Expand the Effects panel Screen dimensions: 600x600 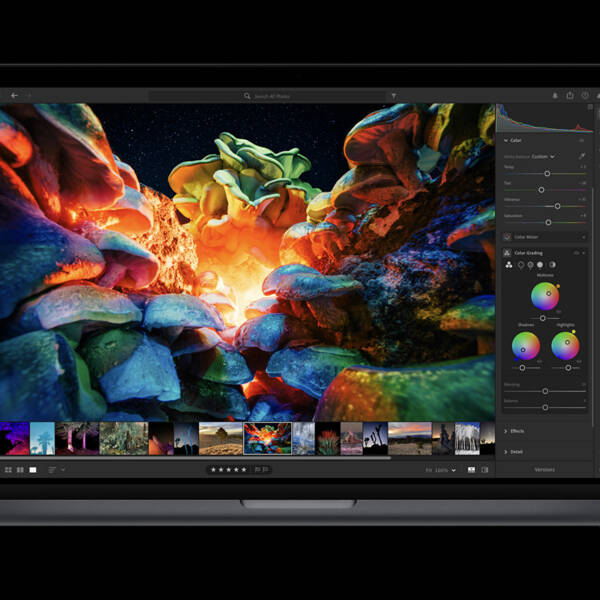[516, 431]
